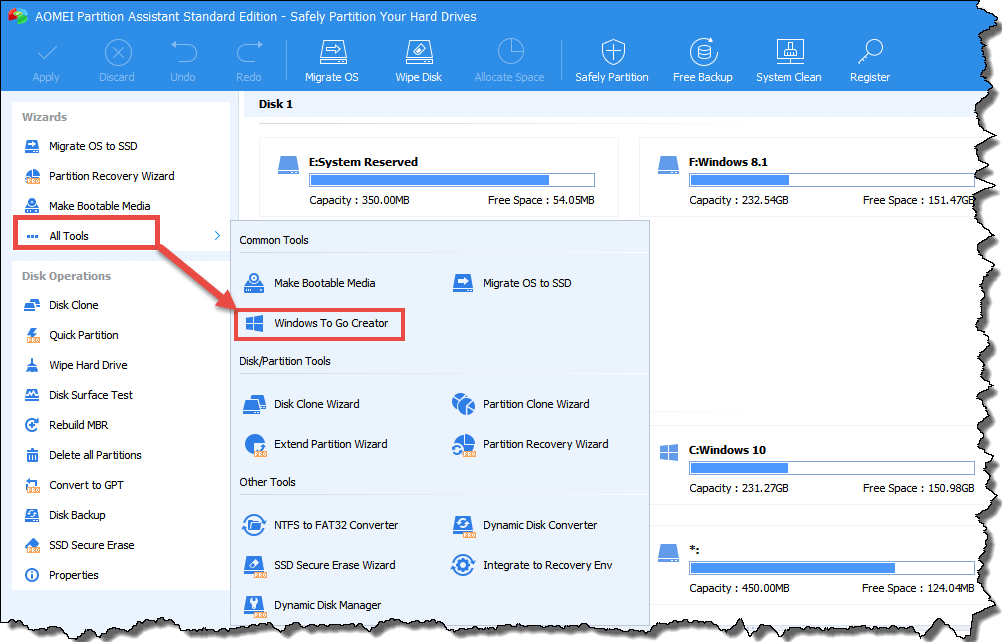Click the *: partition usage bar
The height and width of the screenshot is (642, 1002).
tap(831, 568)
